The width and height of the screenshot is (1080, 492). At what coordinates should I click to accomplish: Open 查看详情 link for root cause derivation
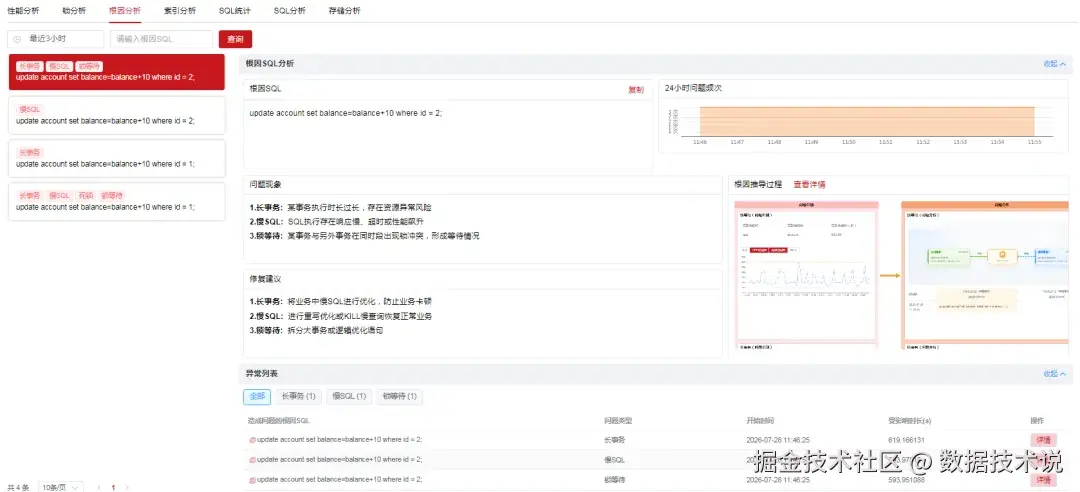[x=809, y=185]
